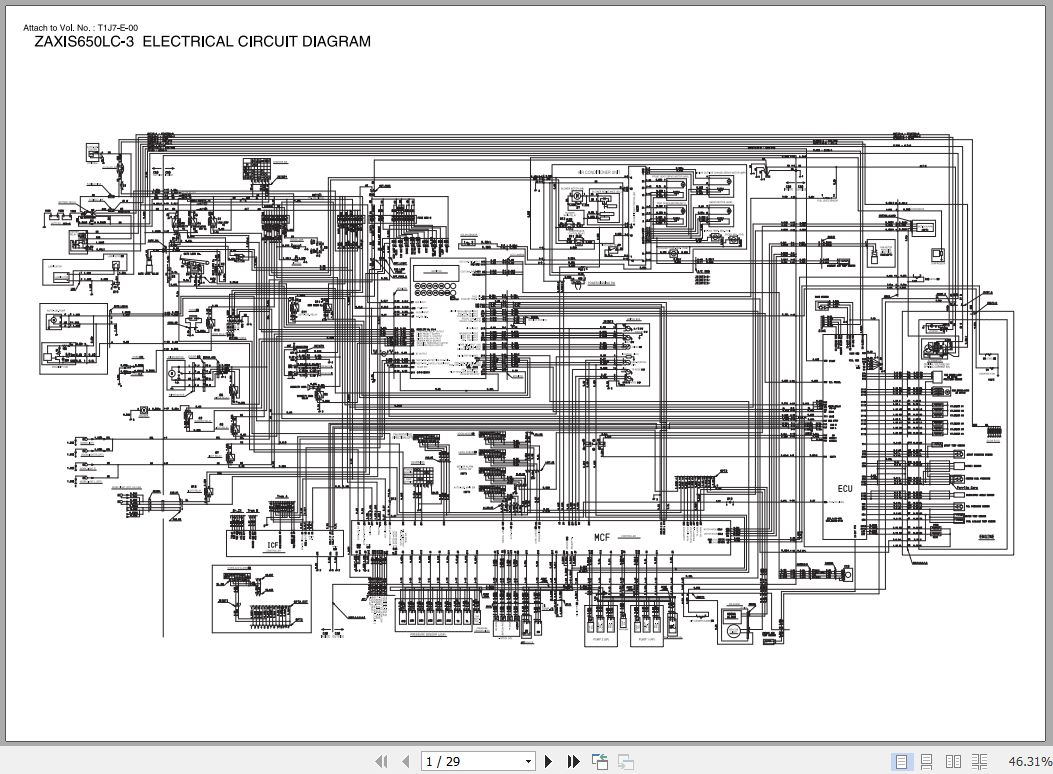The width and height of the screenshot is (1053, 774).
Task: Click the Attach to Vol. No. T1J7-E-00 text
Action: point(81,28)
